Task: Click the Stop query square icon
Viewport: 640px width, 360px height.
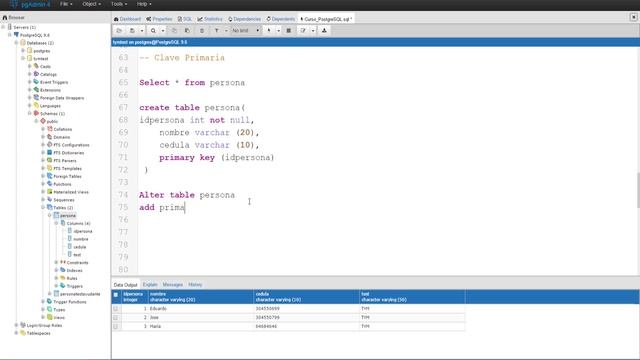Action: (289, 31)
